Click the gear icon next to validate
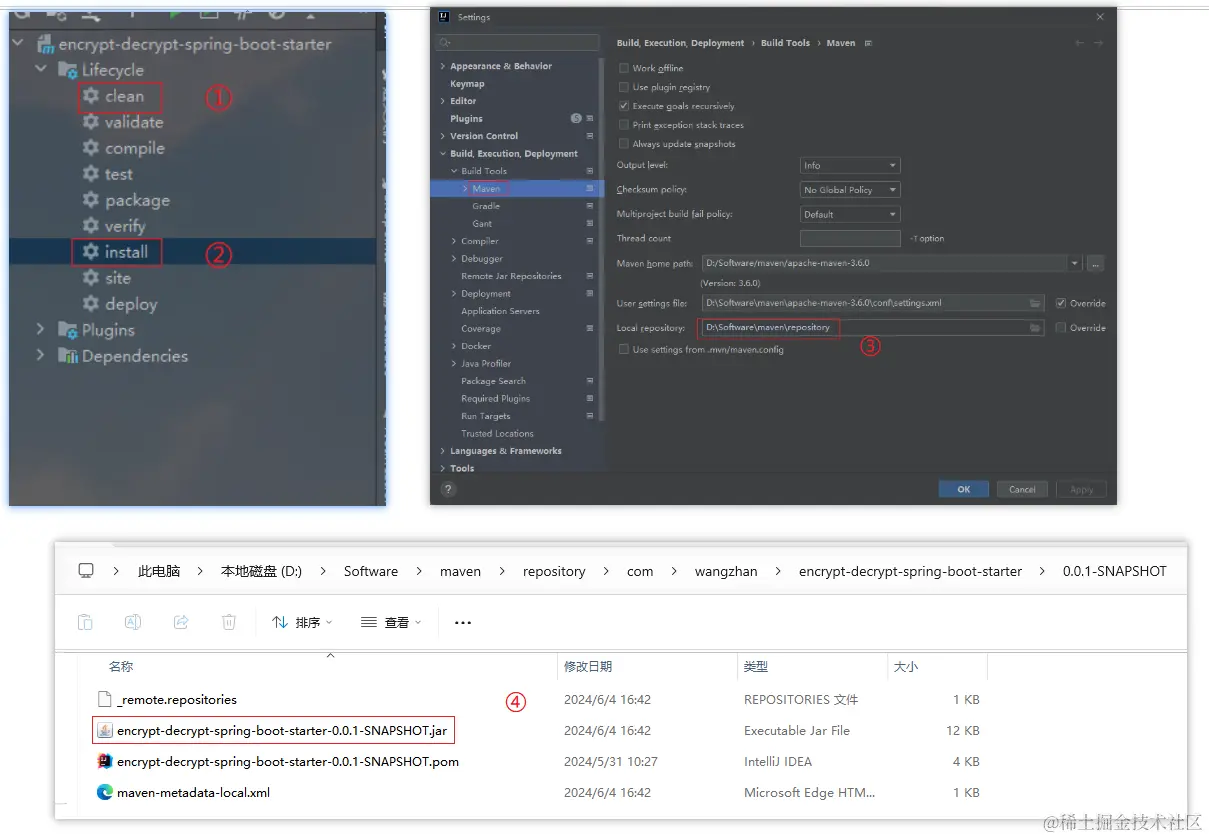 [91, 122]
